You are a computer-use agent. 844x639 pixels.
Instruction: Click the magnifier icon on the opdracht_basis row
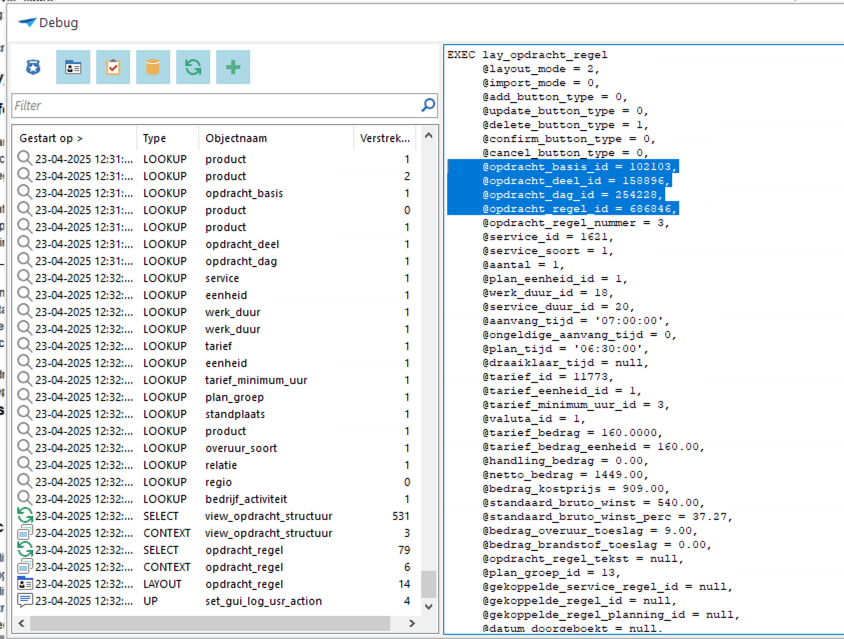click(25, 192)
